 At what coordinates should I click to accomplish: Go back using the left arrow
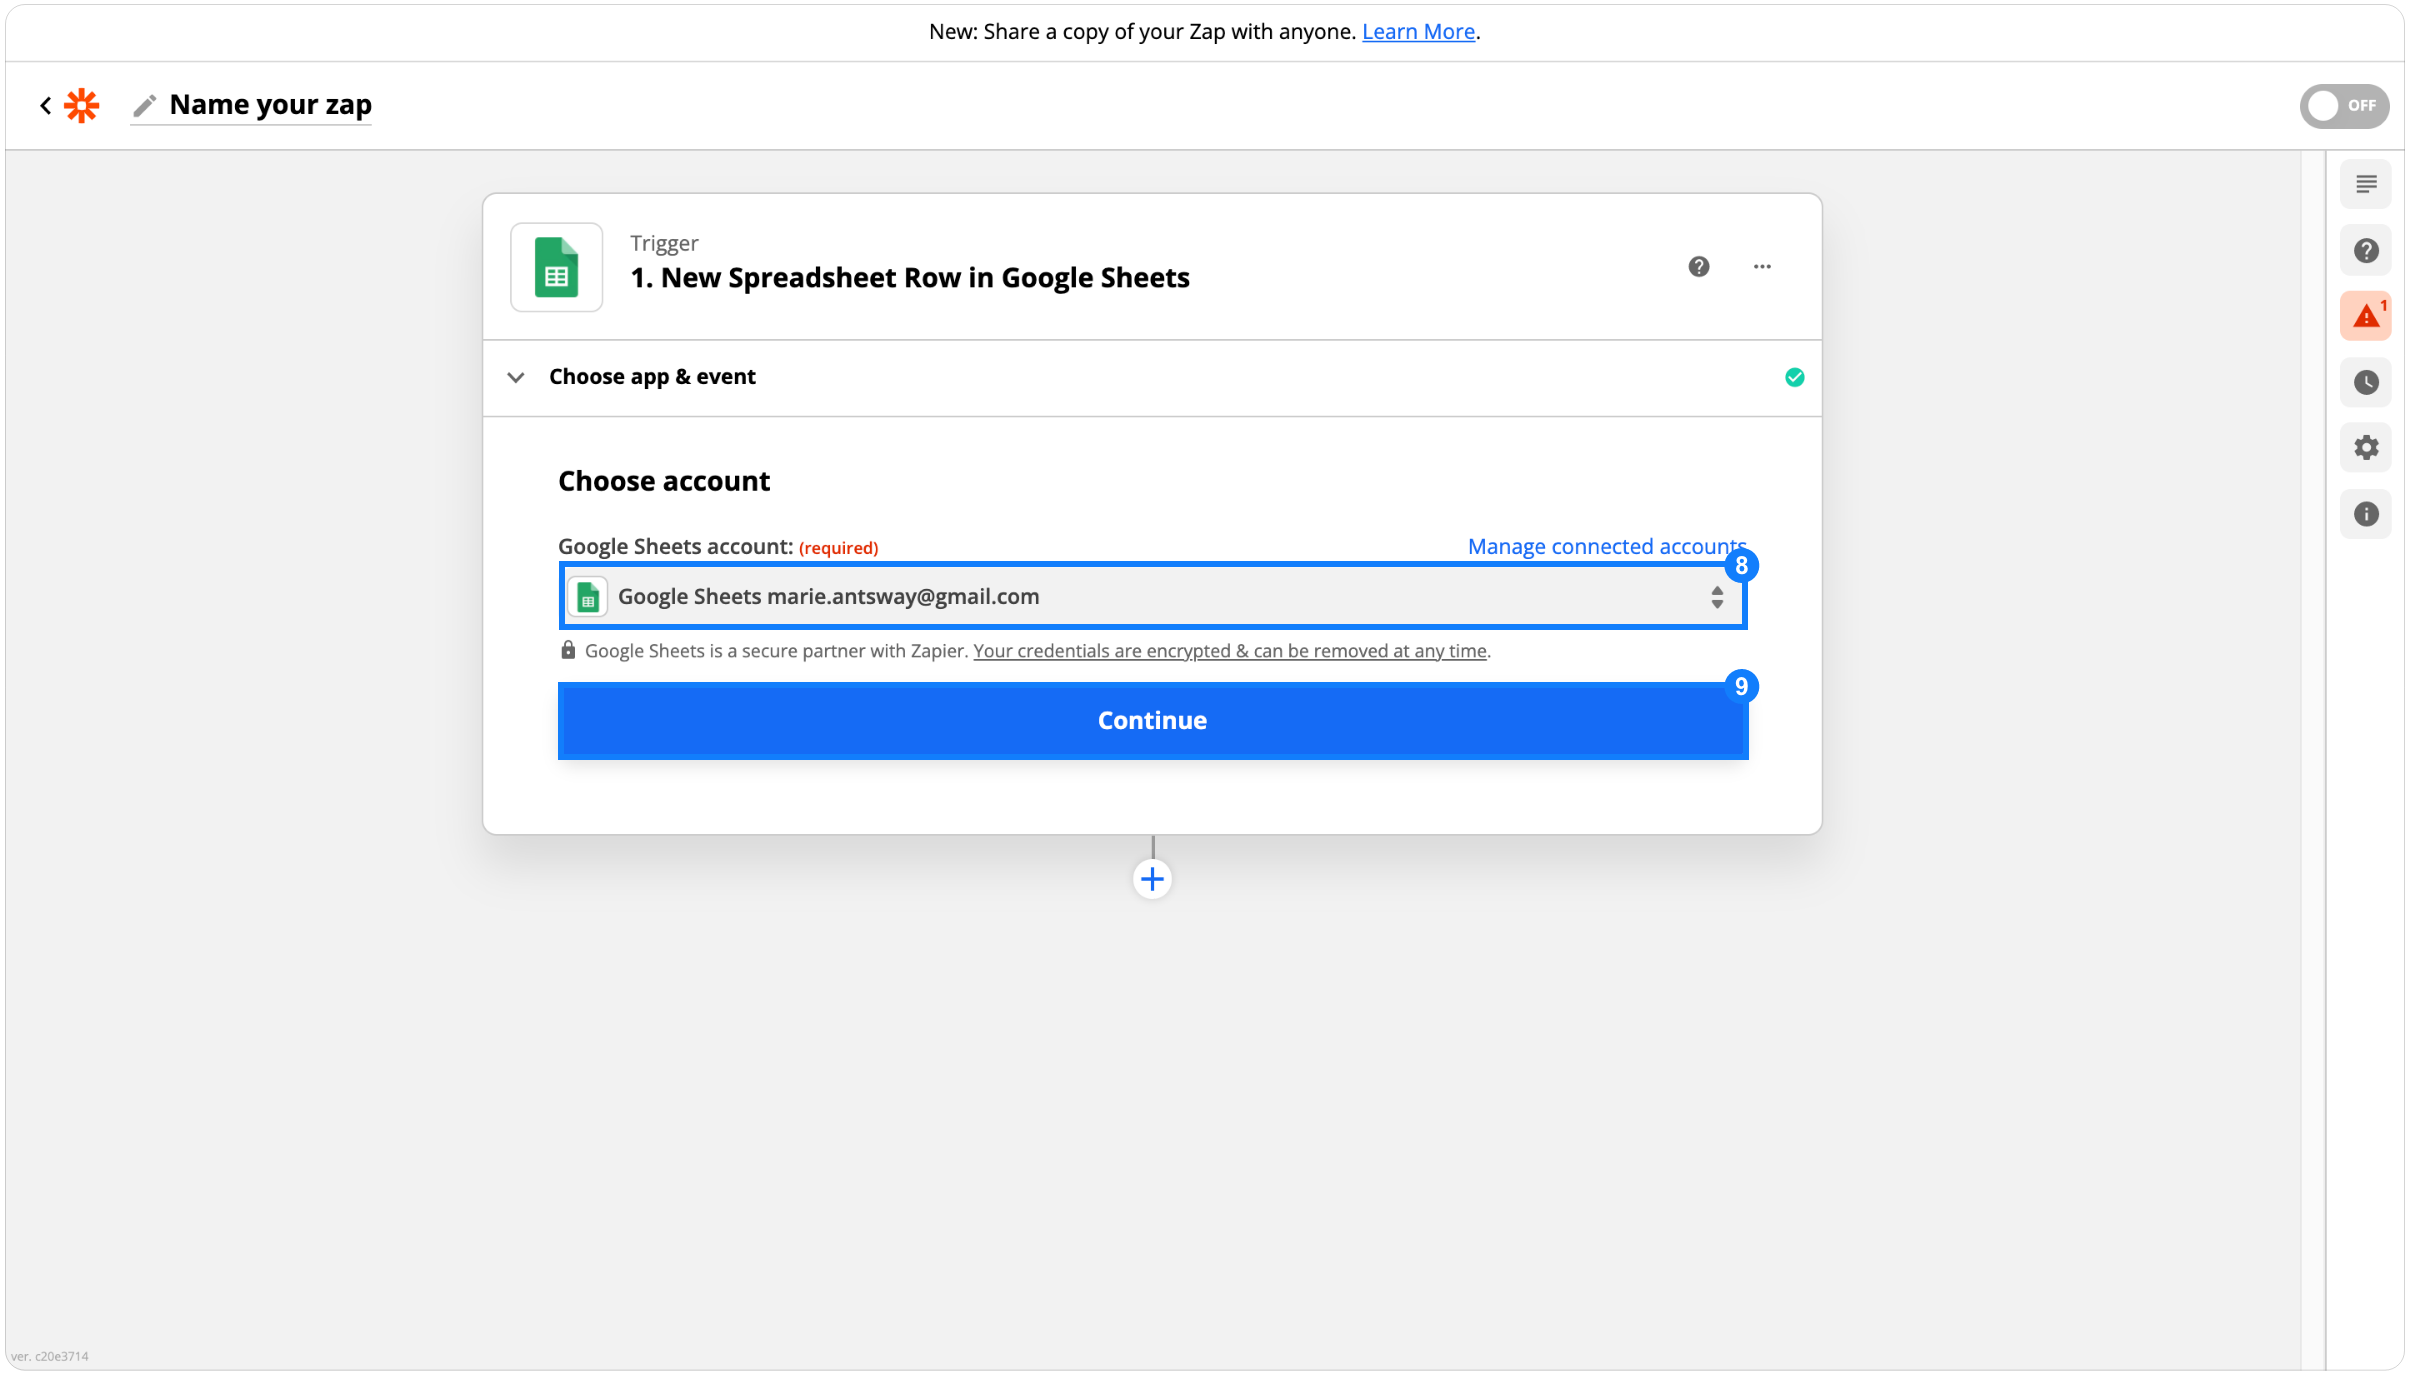[45, 105]
